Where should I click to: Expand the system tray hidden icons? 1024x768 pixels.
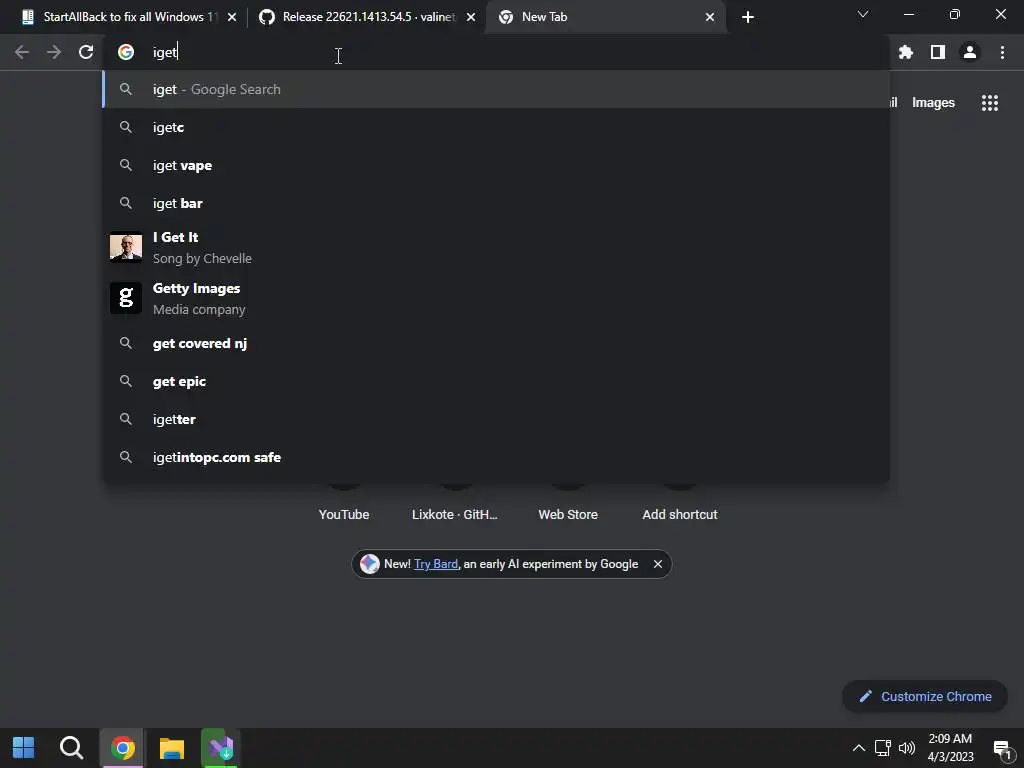859,748
